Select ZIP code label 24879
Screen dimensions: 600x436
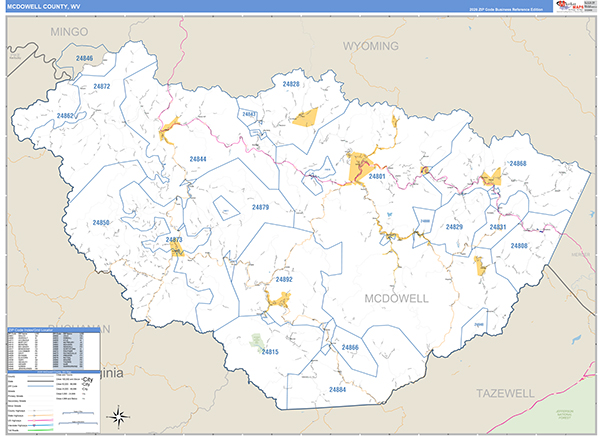pyautogui.click(x=260, y=207)
